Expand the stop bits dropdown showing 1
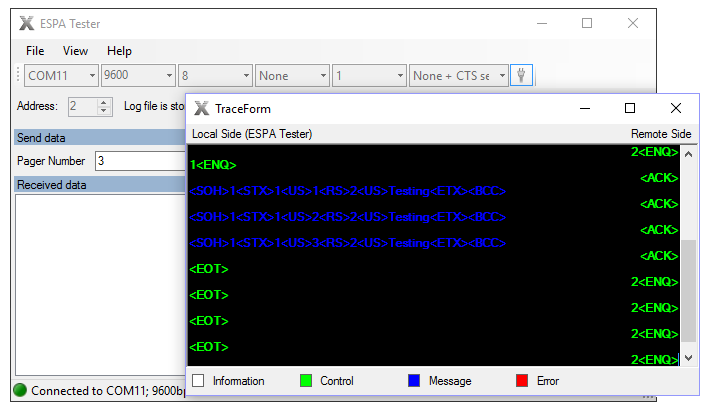The width and height of the screenshot is (715, 412). pyautogui.click(x=400, y=76)
